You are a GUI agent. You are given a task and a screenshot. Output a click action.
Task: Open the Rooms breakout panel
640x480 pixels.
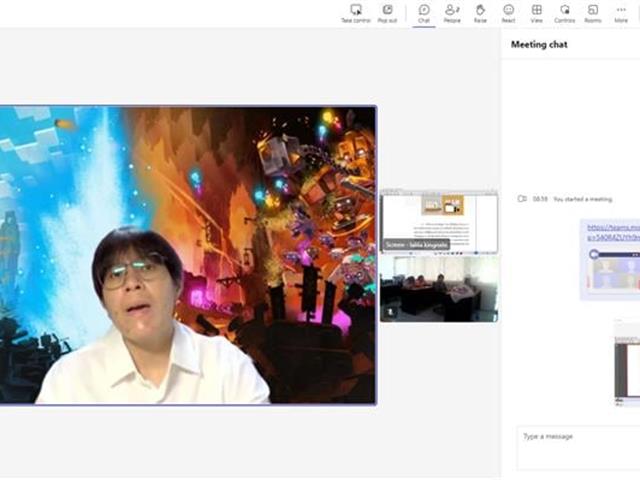click(x=593, y=13)
